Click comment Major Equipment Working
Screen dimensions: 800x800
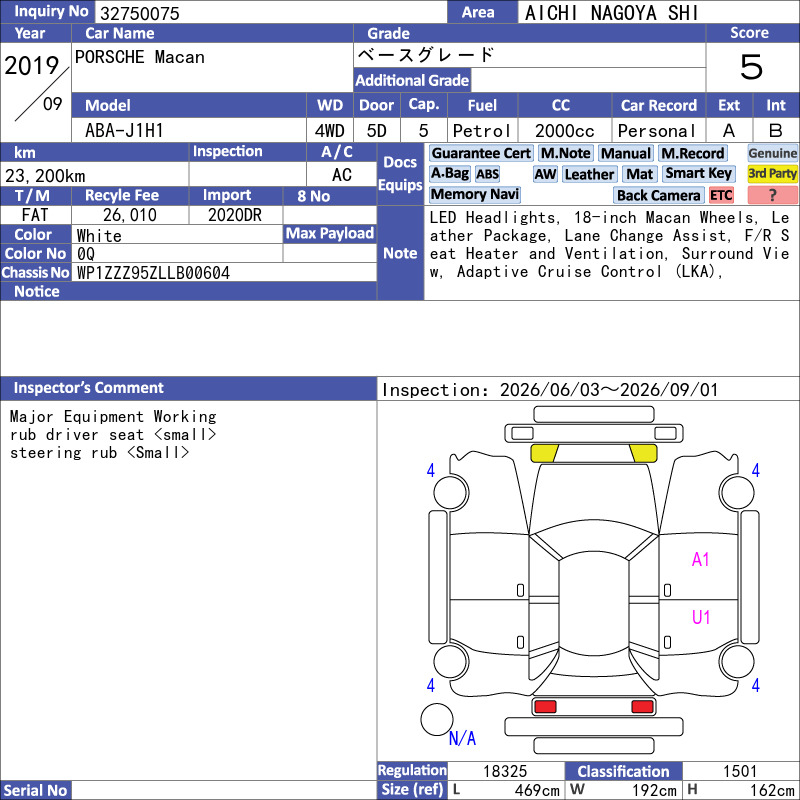point(113,417)
